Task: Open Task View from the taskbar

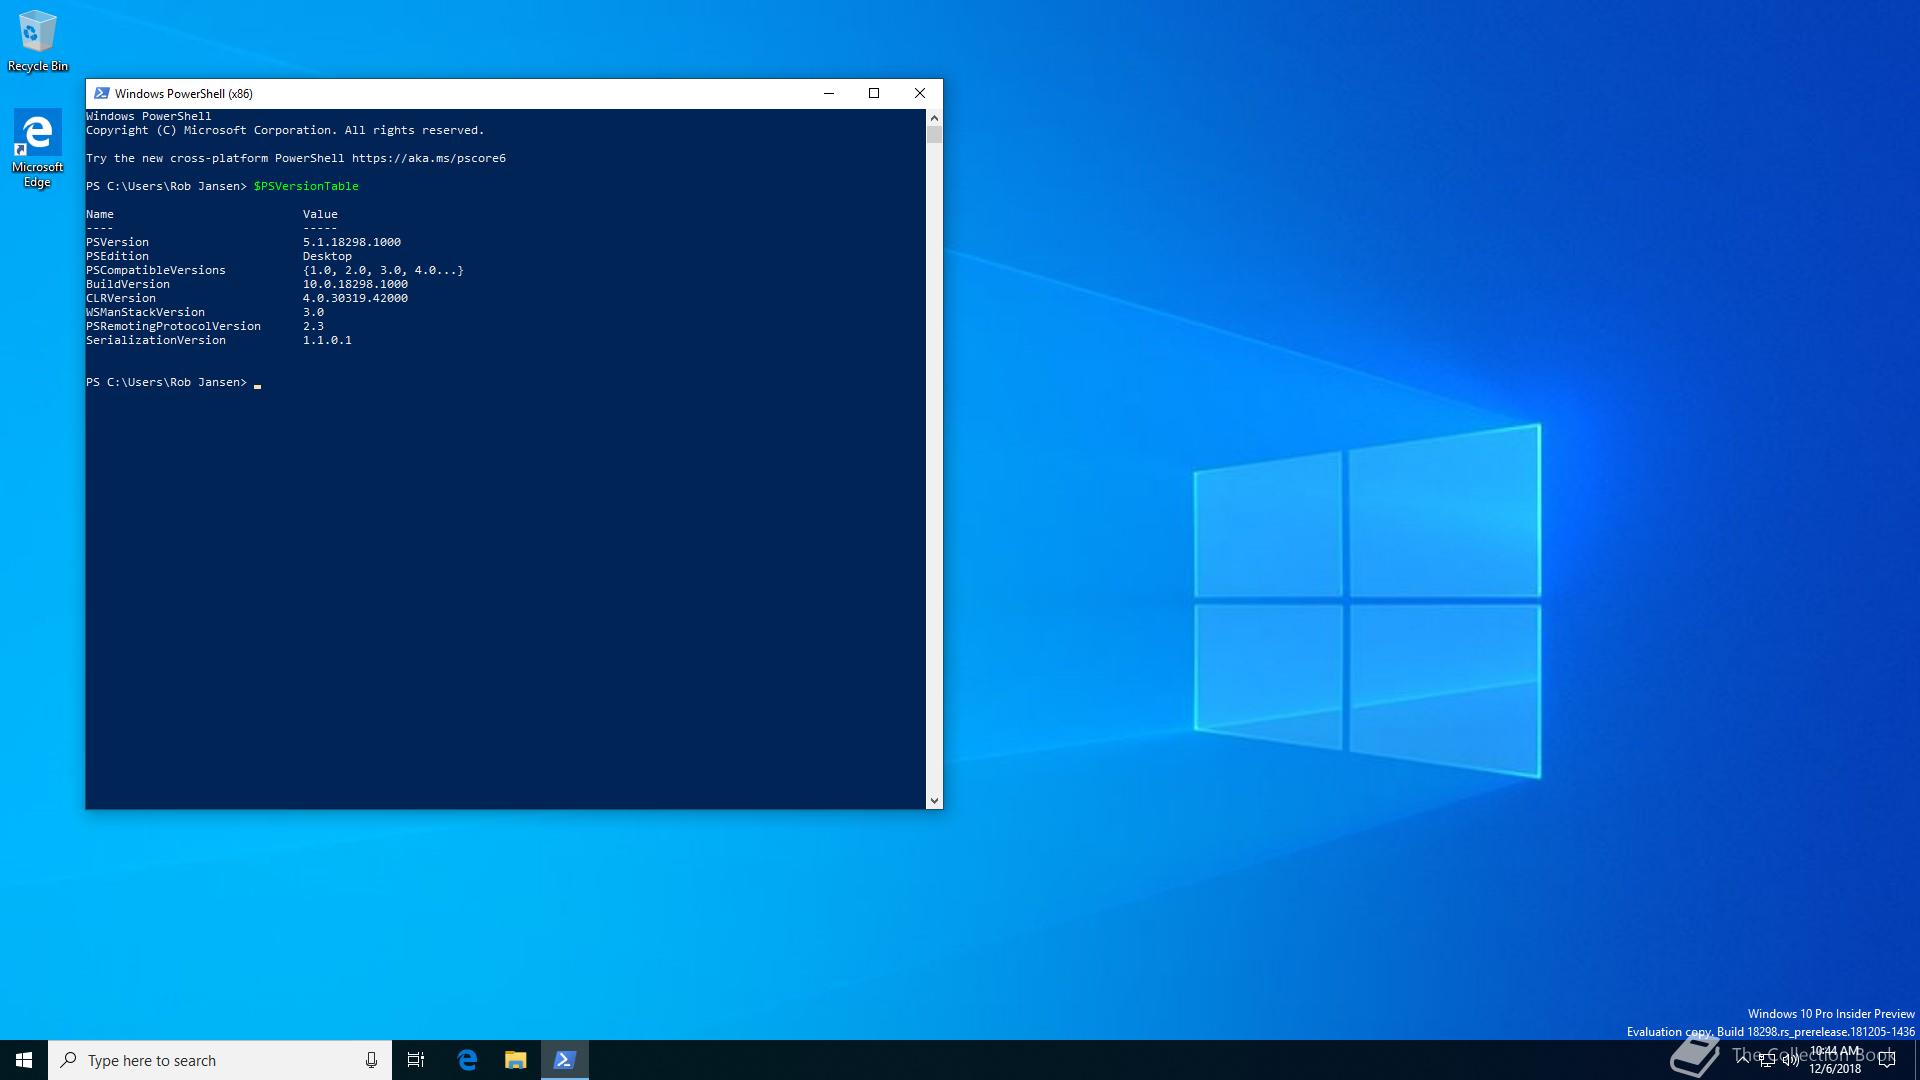Action: point(416,1060)
